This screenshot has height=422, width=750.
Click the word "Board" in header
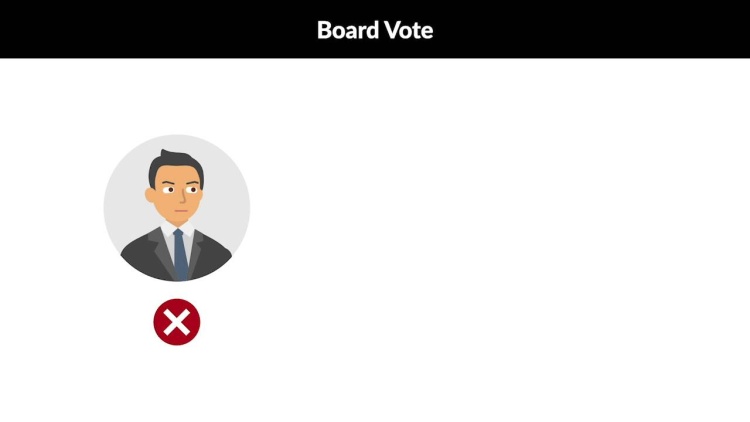tap(348, 30)
